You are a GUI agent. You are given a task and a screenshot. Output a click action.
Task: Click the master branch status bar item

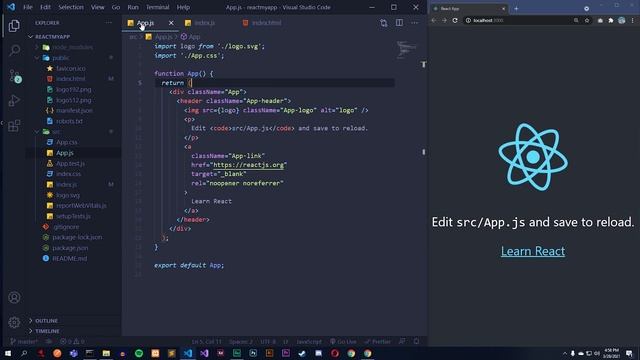pos(24,342)
